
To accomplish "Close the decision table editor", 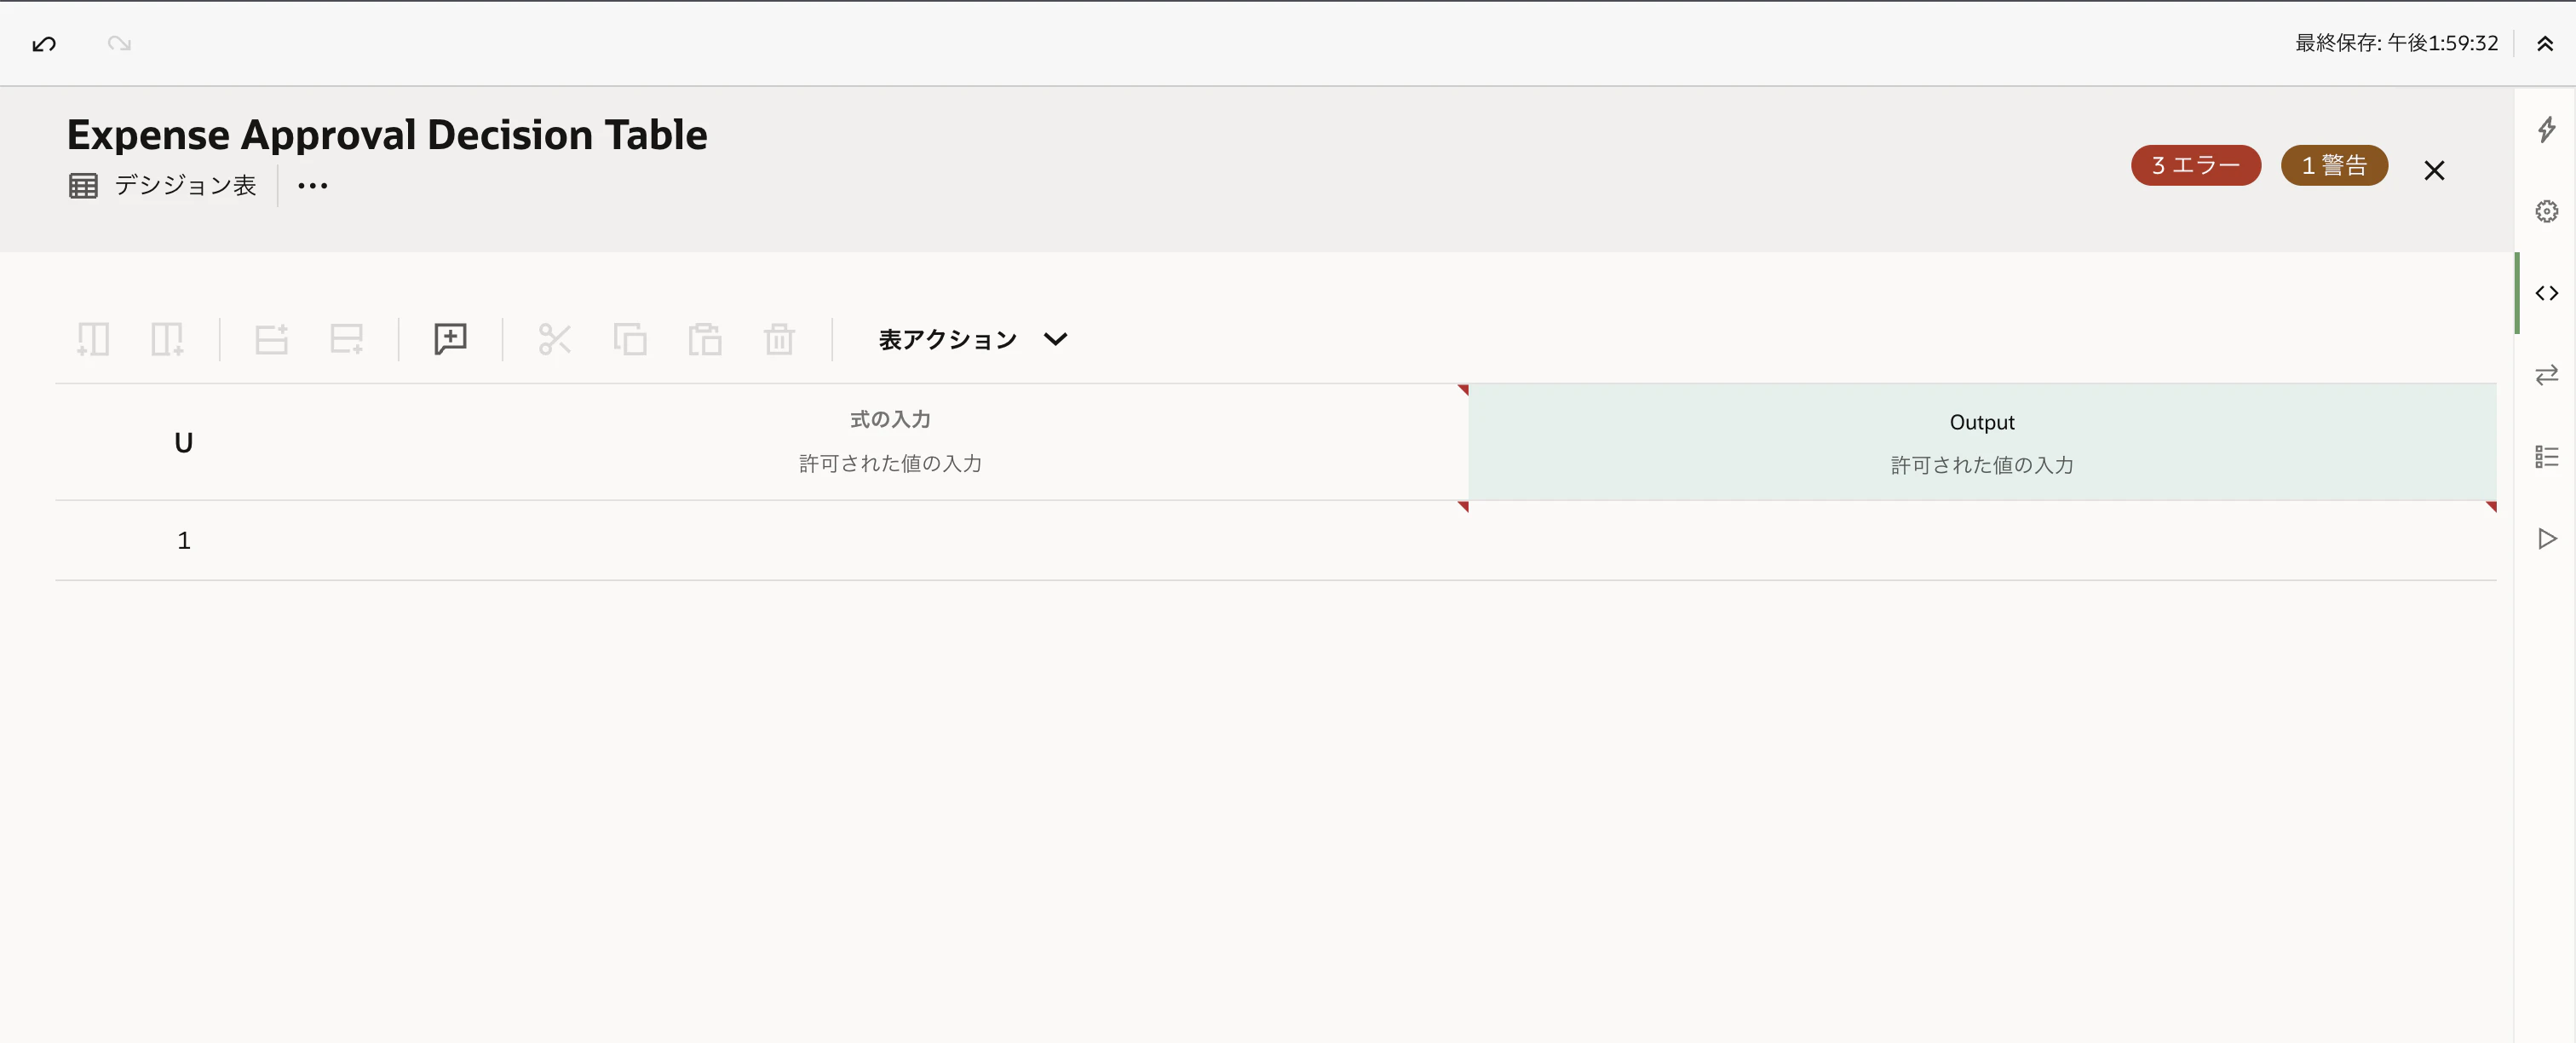I will pos(2434,170).
